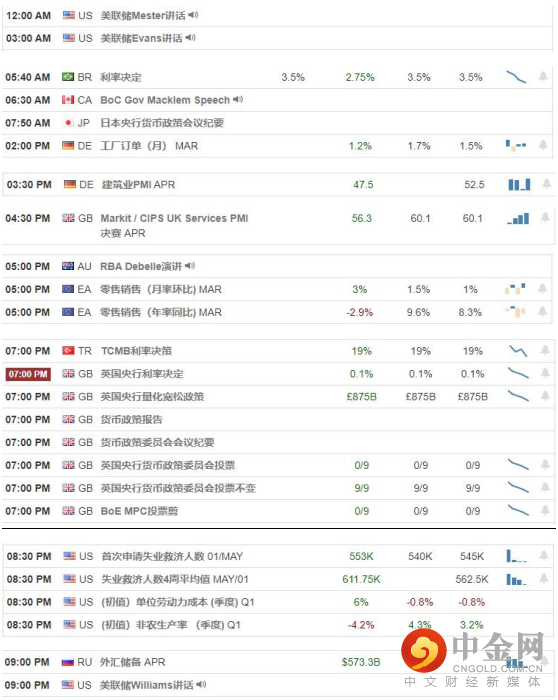The height and width of the screenshot is (700, 558).
Task: Click the bell alert icon in BR 利率决定 row
Action: tap(543, 76)
